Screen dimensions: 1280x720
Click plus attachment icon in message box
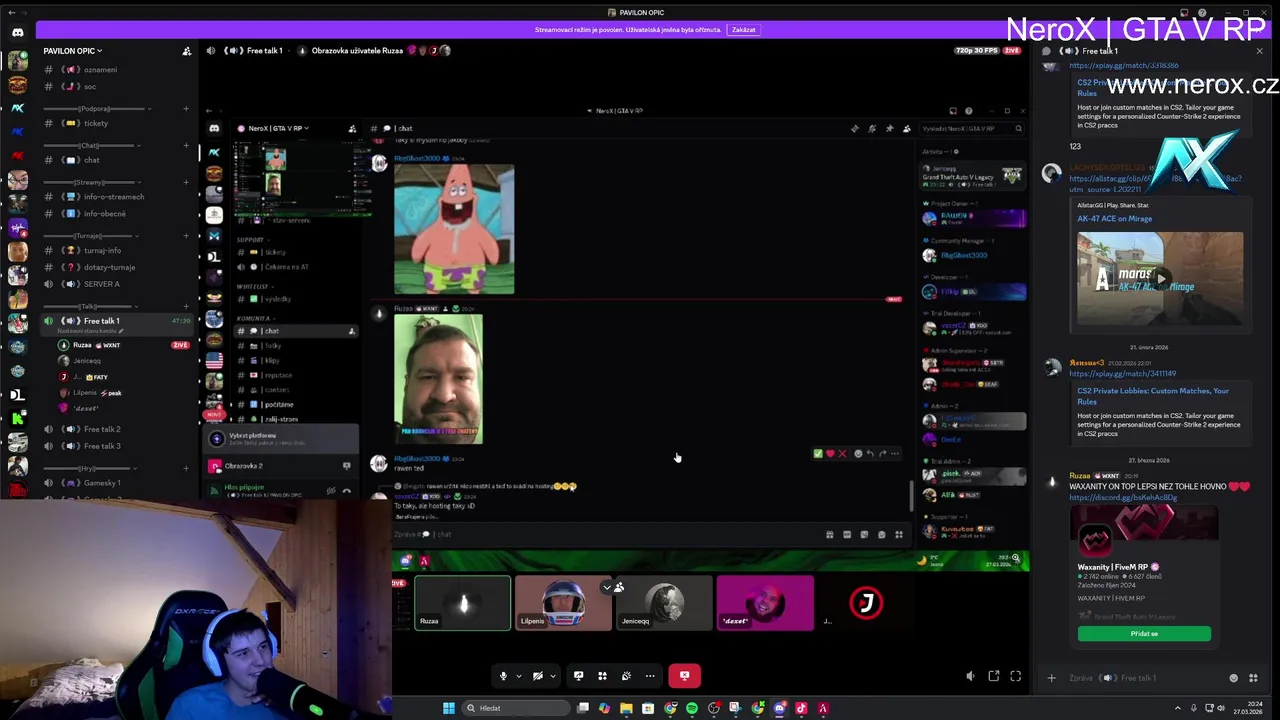point(1051,678)
